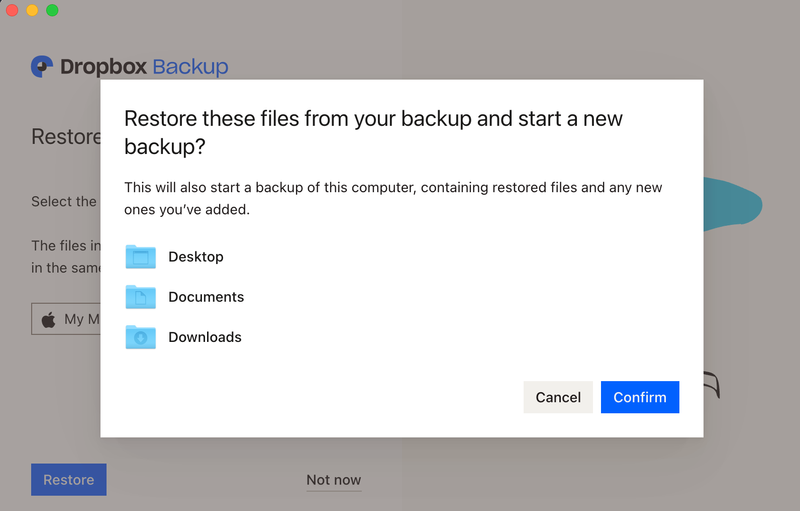Close the window with the red button
The height and width of the screenshot is (511, 800).
[x=12, y=10]
